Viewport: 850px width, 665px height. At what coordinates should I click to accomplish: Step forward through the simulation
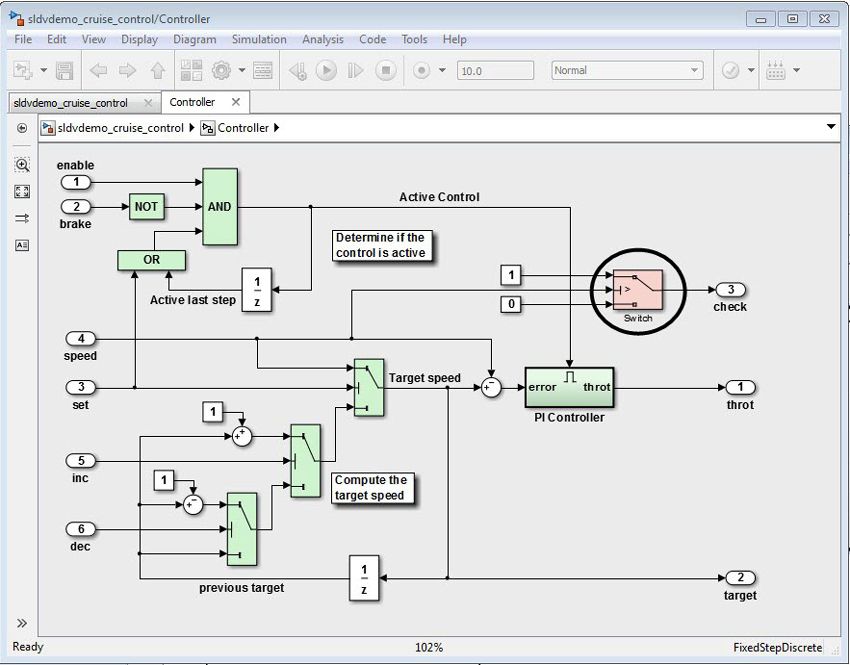click(353, 70)
